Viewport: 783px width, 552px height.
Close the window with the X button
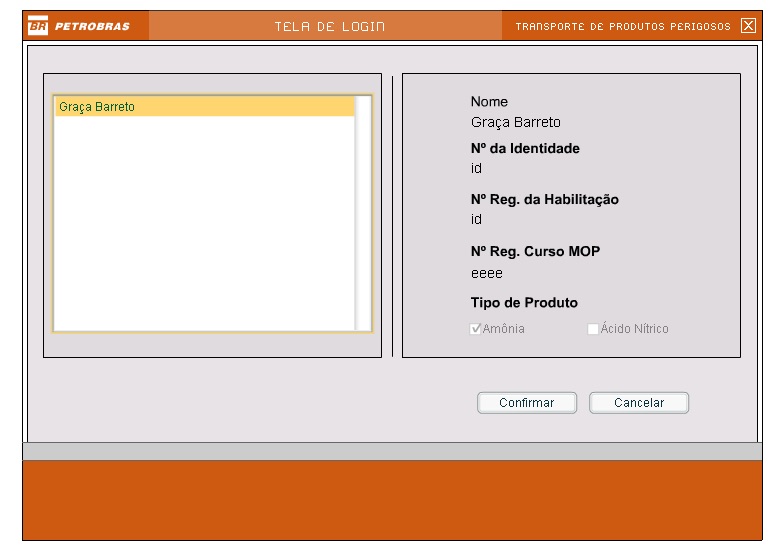pos(747,25)
